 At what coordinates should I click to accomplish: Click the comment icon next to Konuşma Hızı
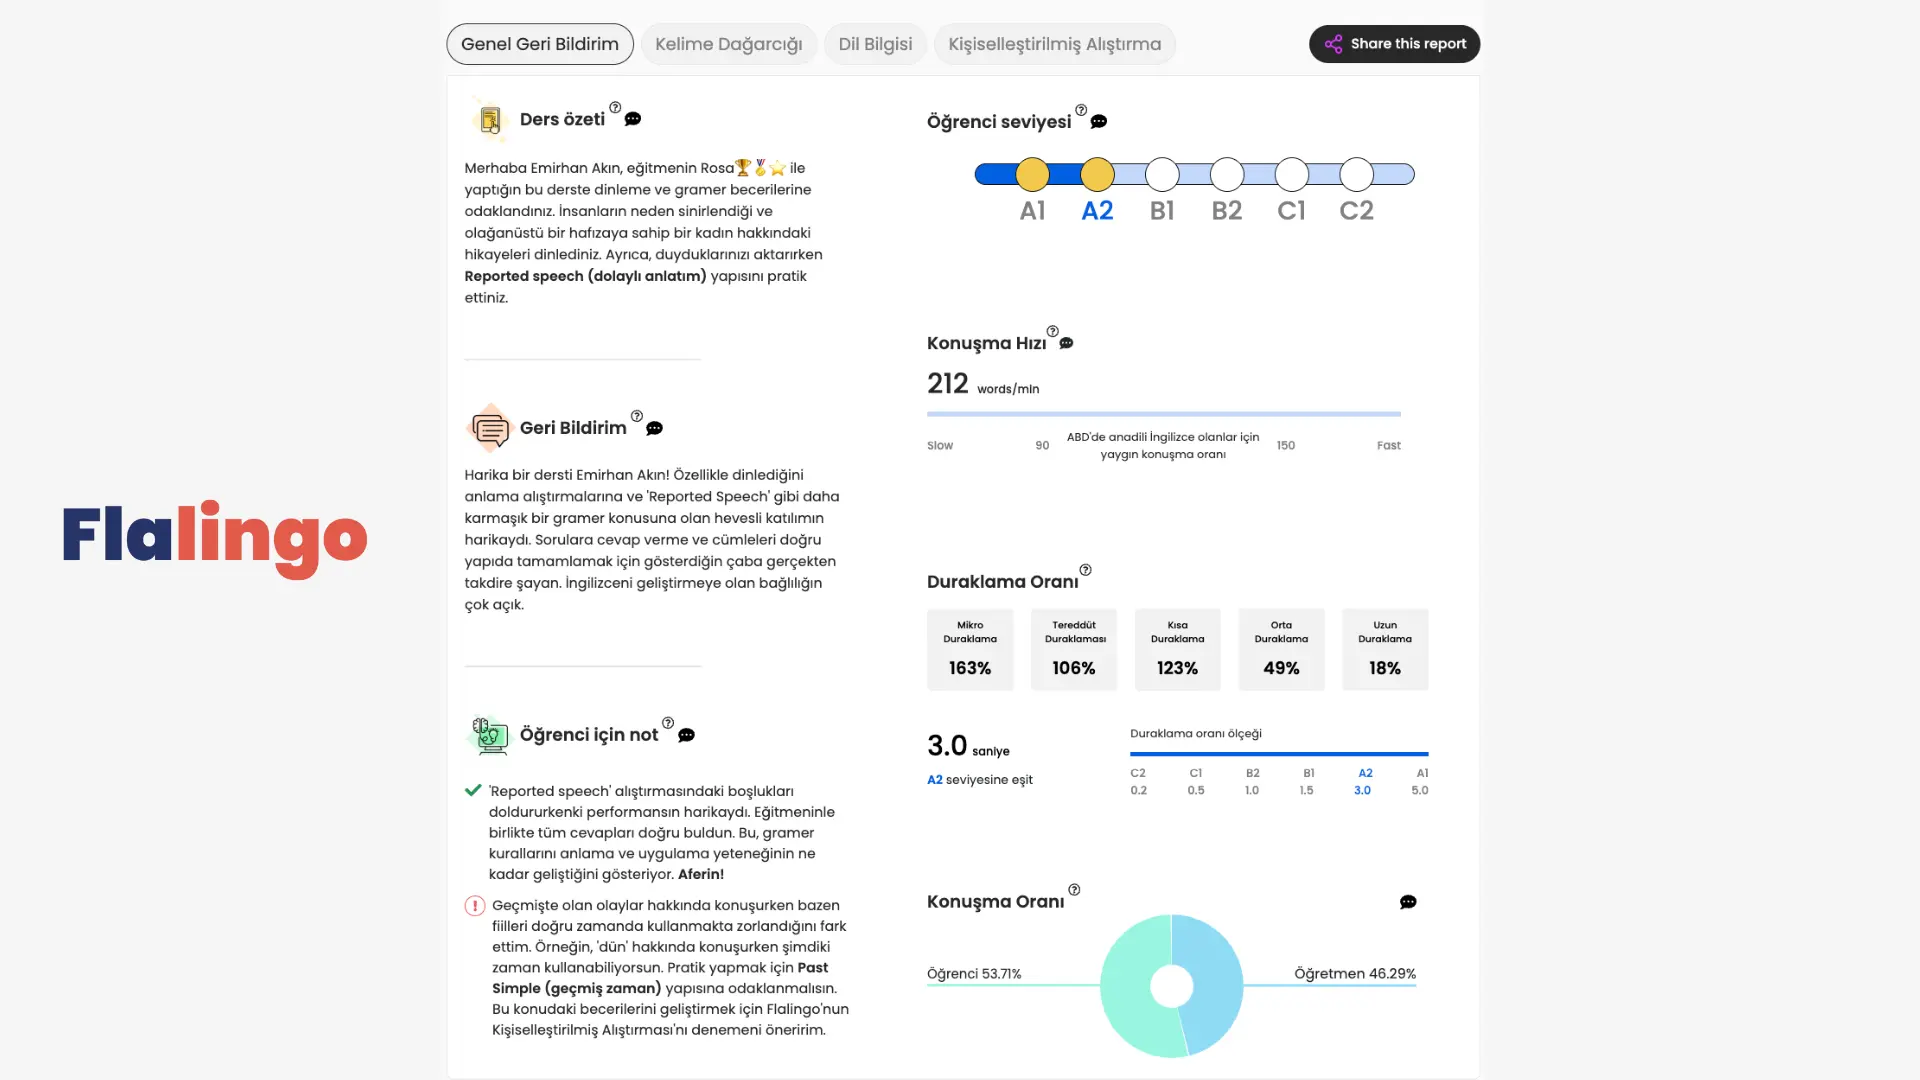(x=1066, y=343)
